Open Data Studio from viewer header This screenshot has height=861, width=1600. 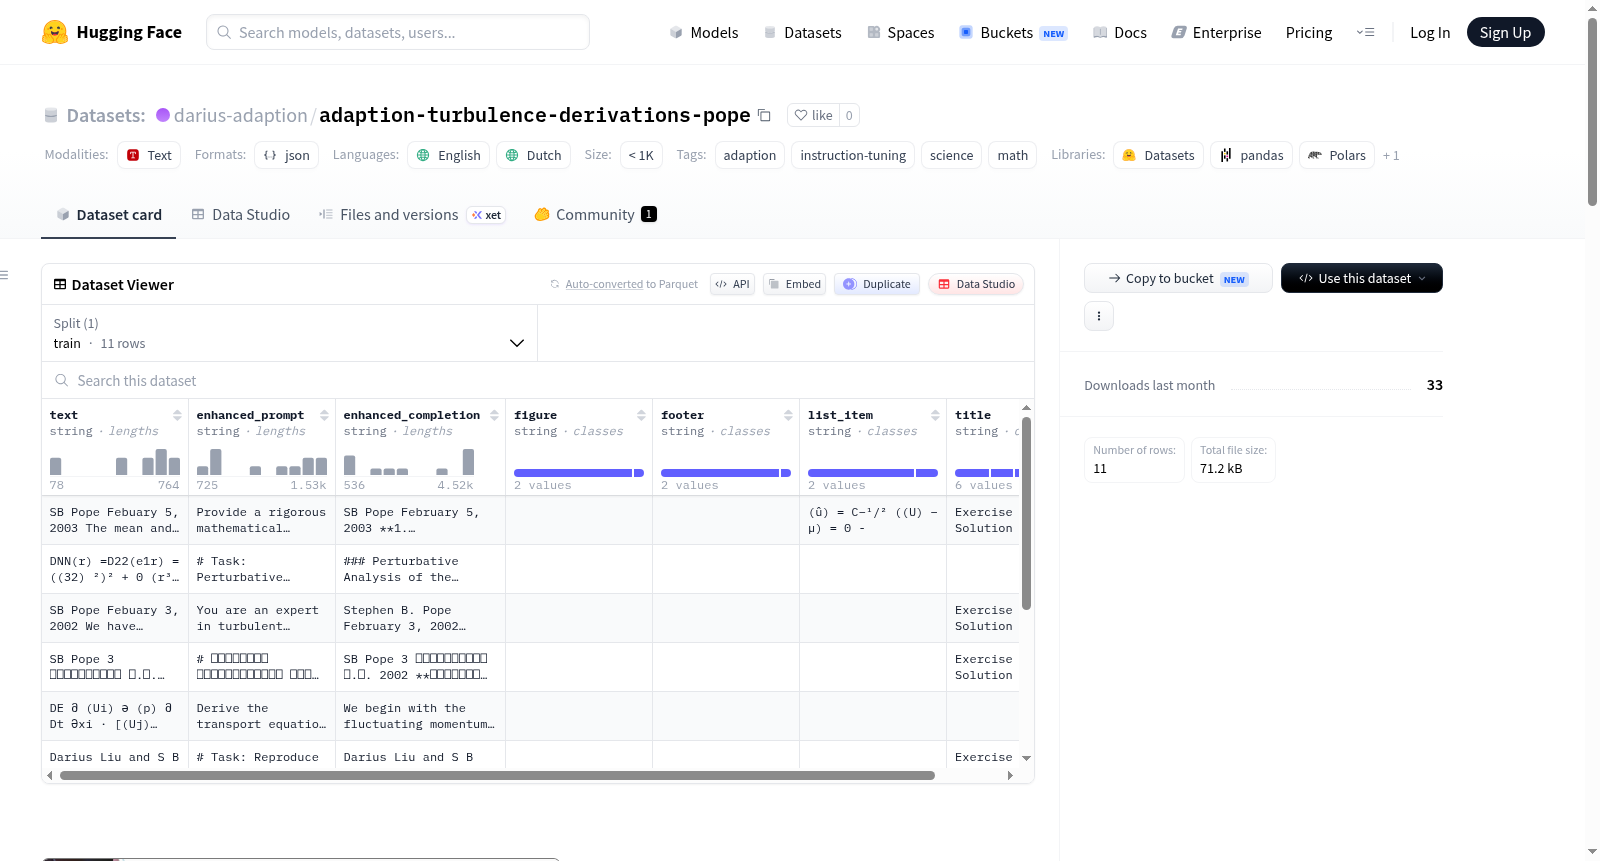(x=976, y=284)
